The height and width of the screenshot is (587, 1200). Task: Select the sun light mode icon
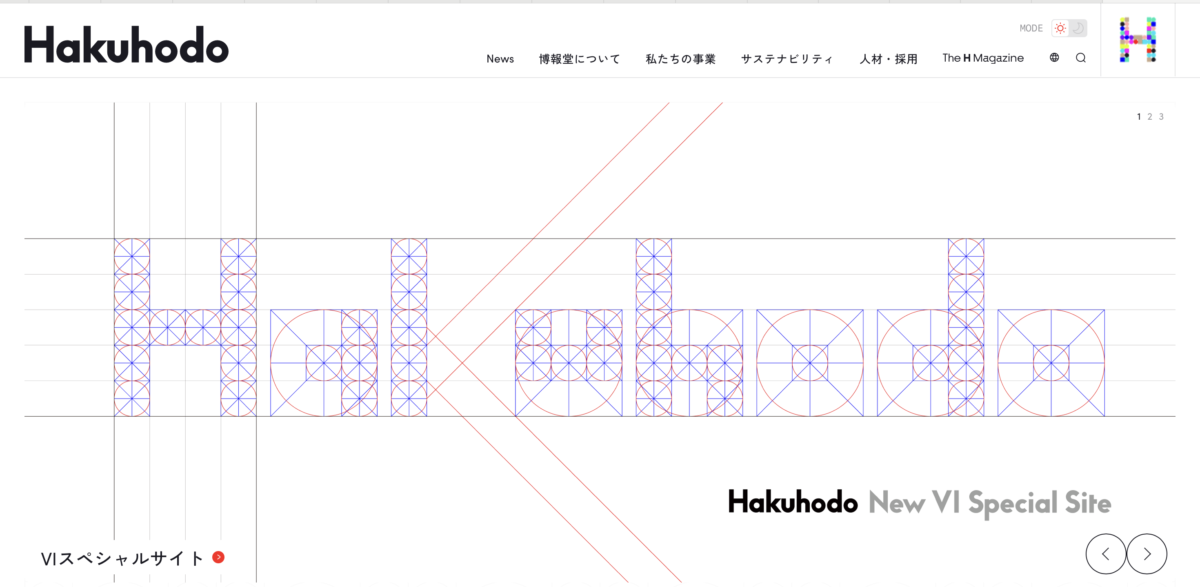[x=1060, y=28]
